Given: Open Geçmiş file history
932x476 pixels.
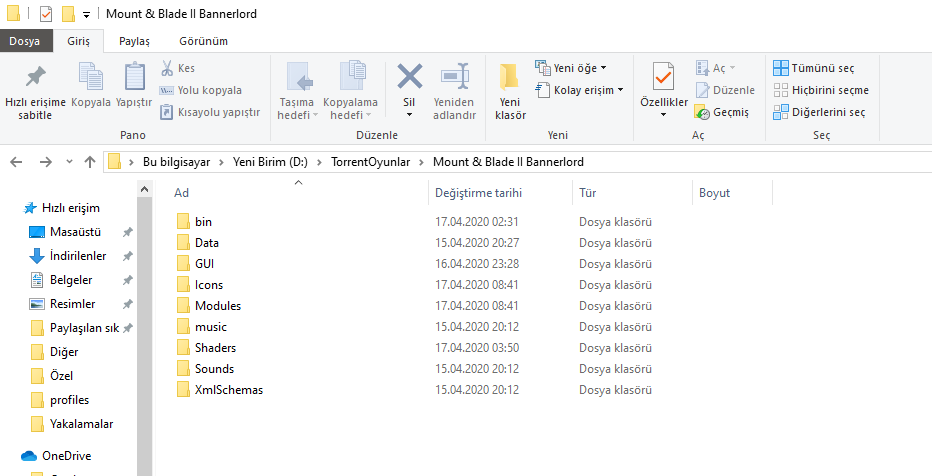Looking at the screenshot, I should (722, 112).
